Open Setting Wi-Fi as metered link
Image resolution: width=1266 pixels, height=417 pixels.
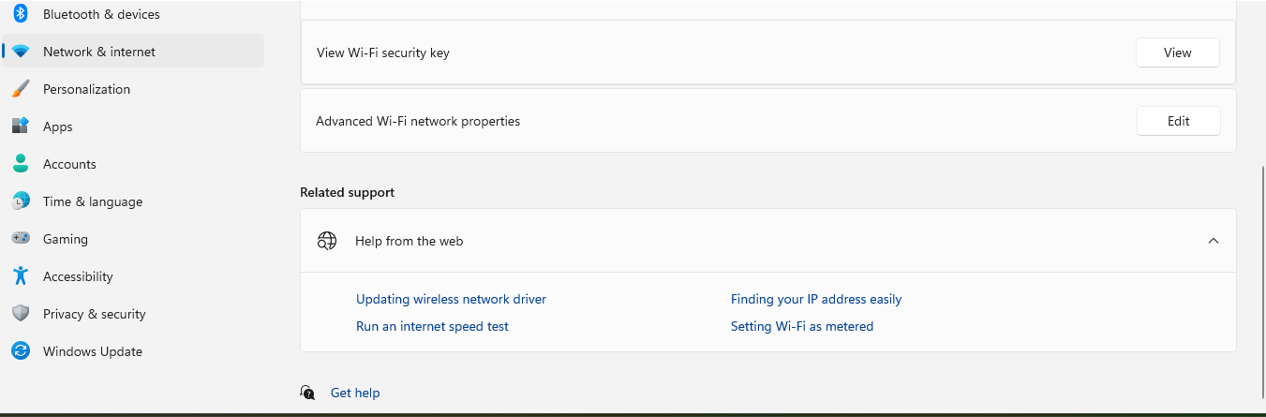coord(802,326)
